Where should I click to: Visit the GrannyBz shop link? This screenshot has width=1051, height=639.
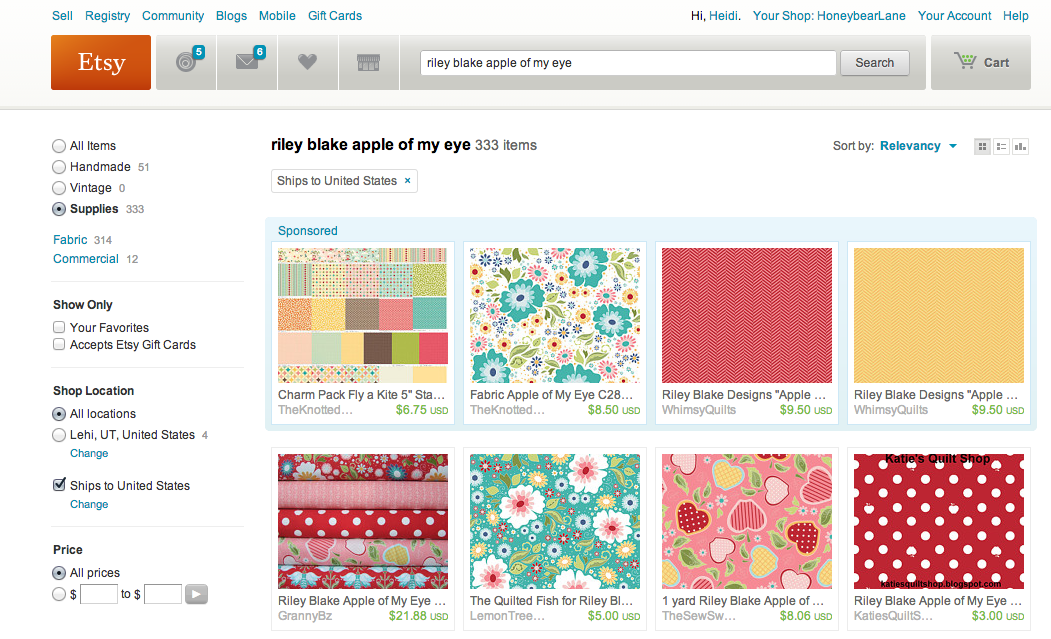tap(305, 616)
